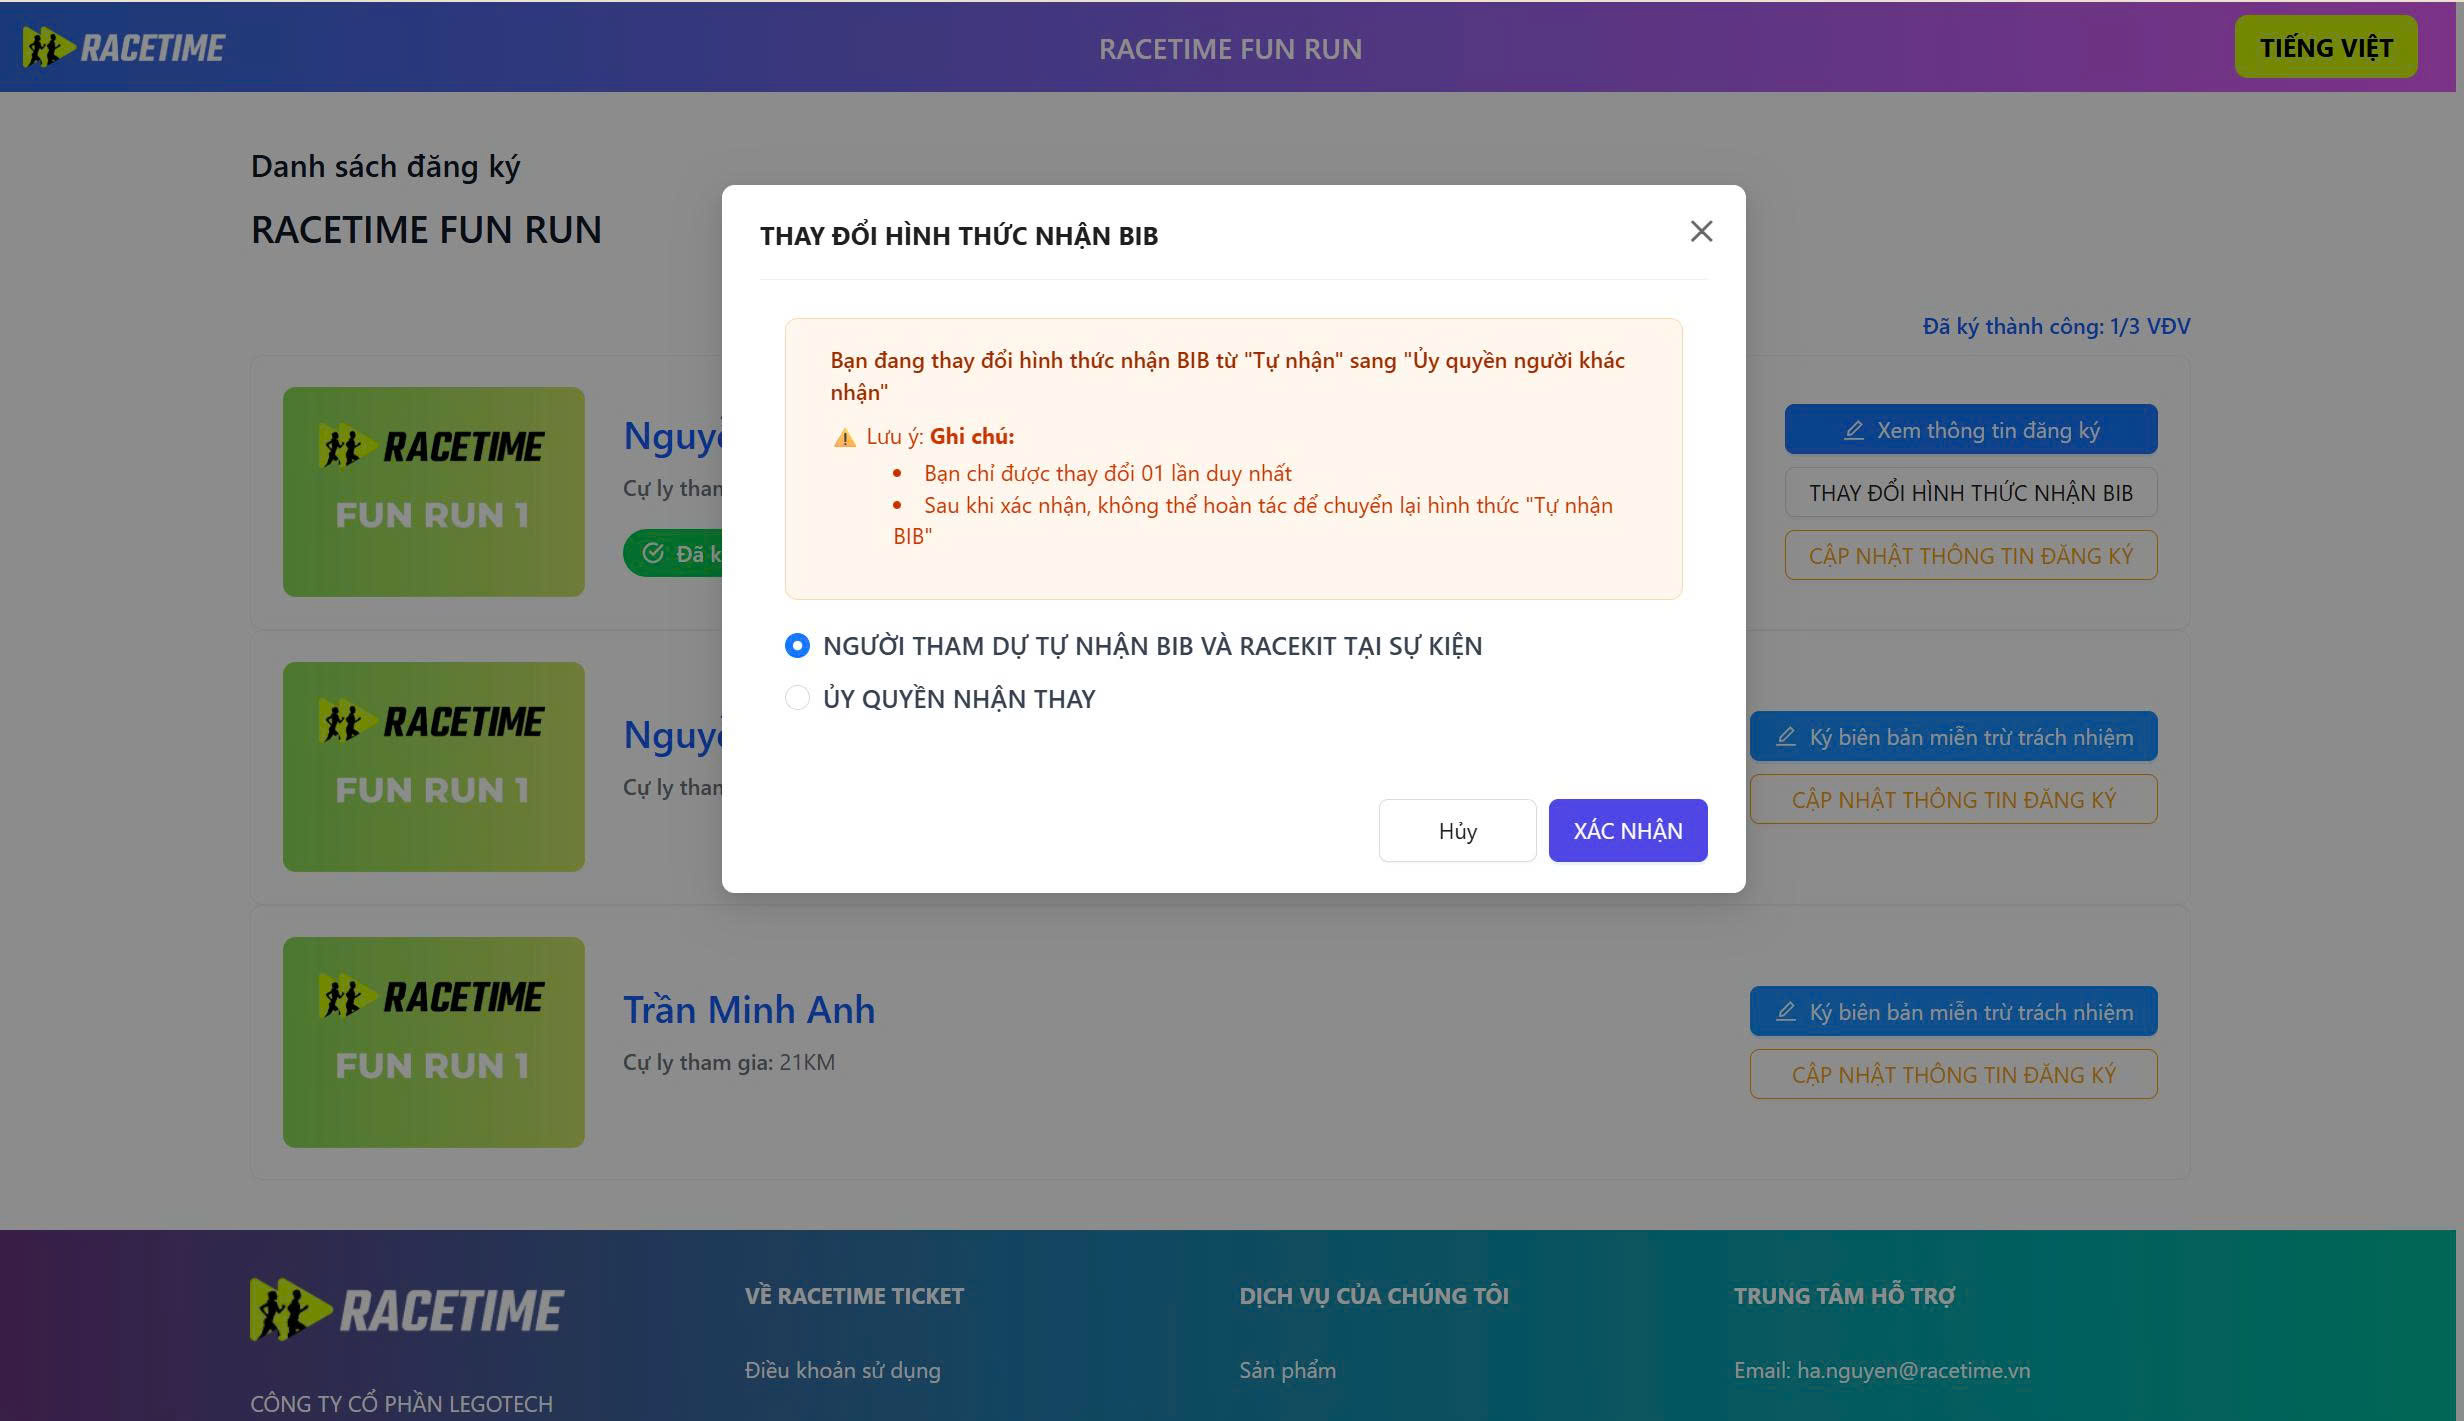Click the 'Cự ly tham gia: 21KM' text
Viewport: 2464px width, 1421px height.
729,1062
